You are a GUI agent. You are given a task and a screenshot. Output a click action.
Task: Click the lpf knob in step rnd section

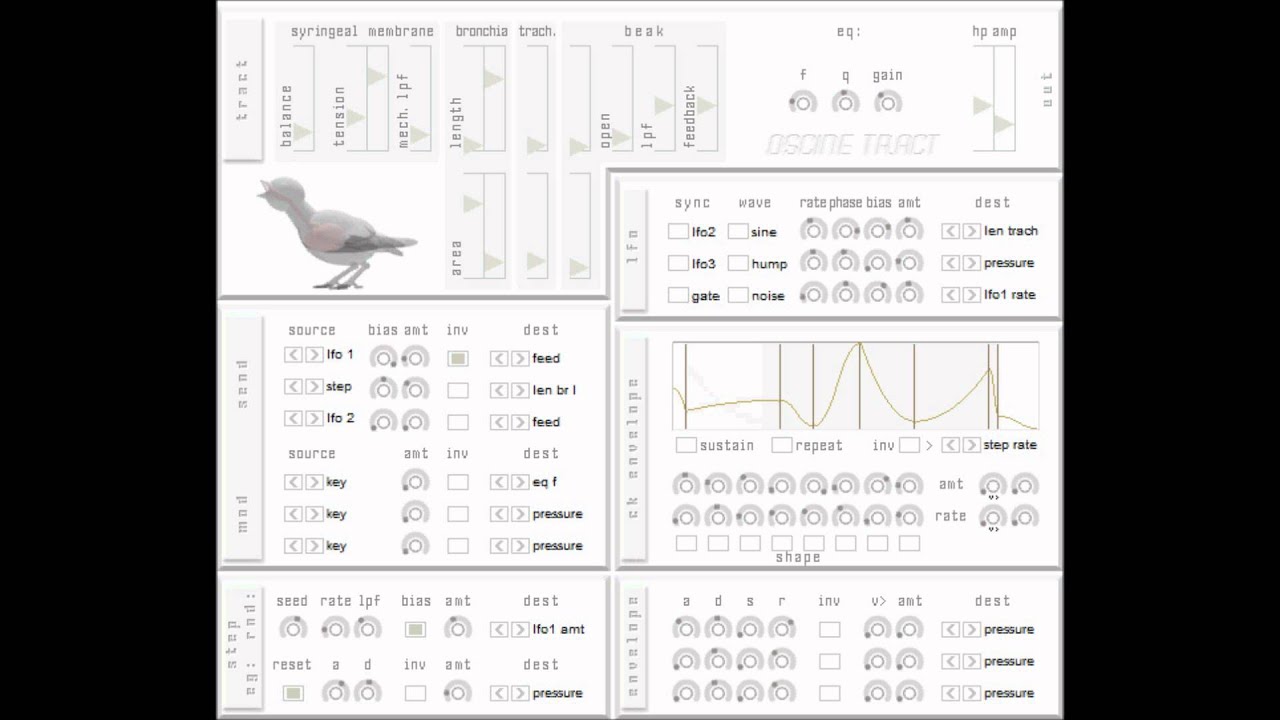click(x=367, y=629)
